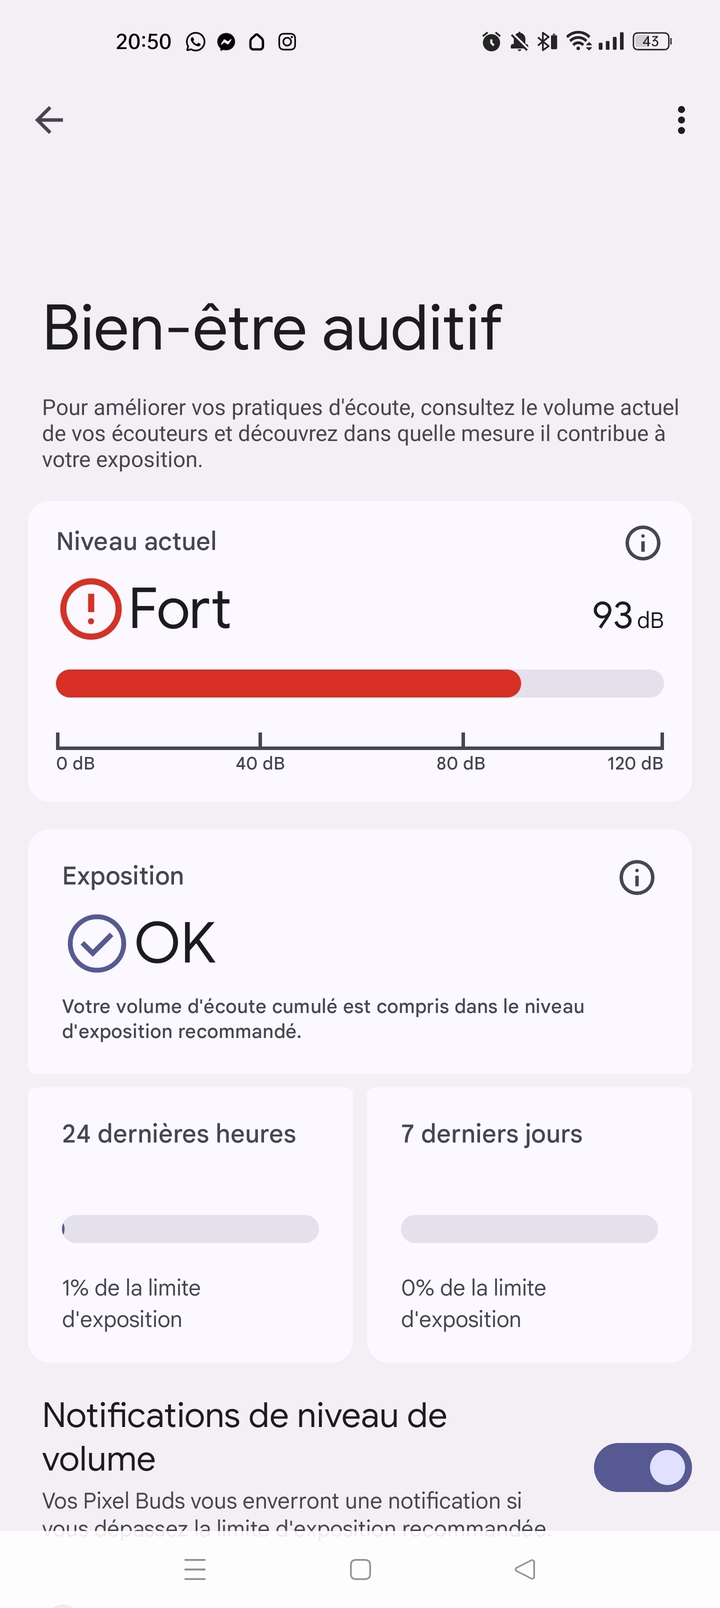Tap the back arrow

[49, 120]
